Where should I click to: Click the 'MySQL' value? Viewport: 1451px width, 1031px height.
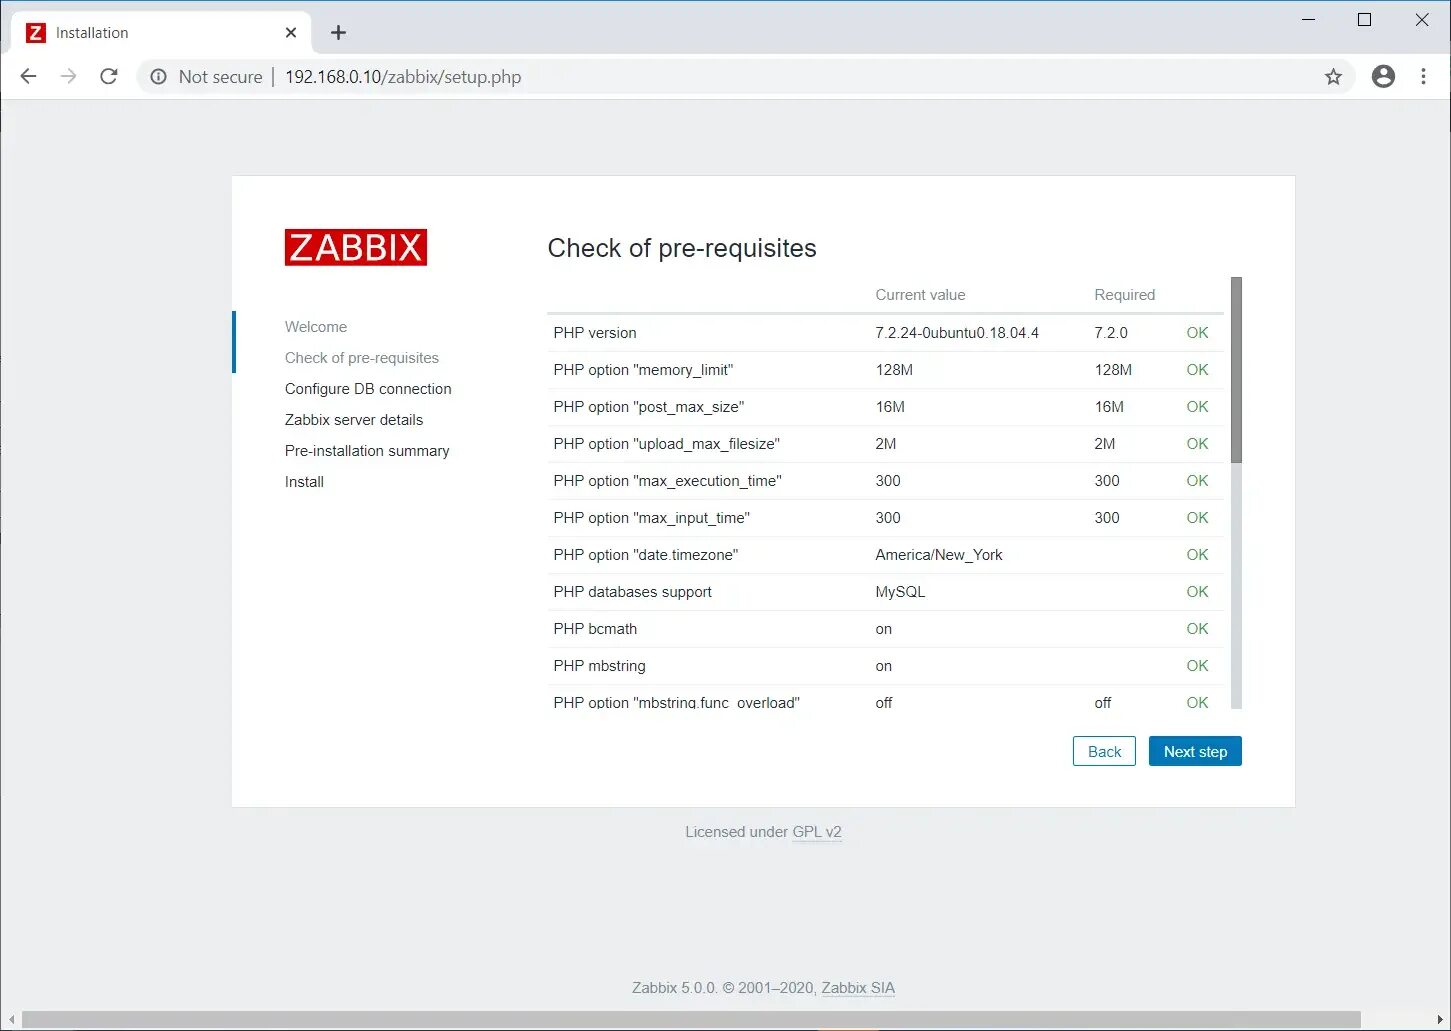point(900,592)
